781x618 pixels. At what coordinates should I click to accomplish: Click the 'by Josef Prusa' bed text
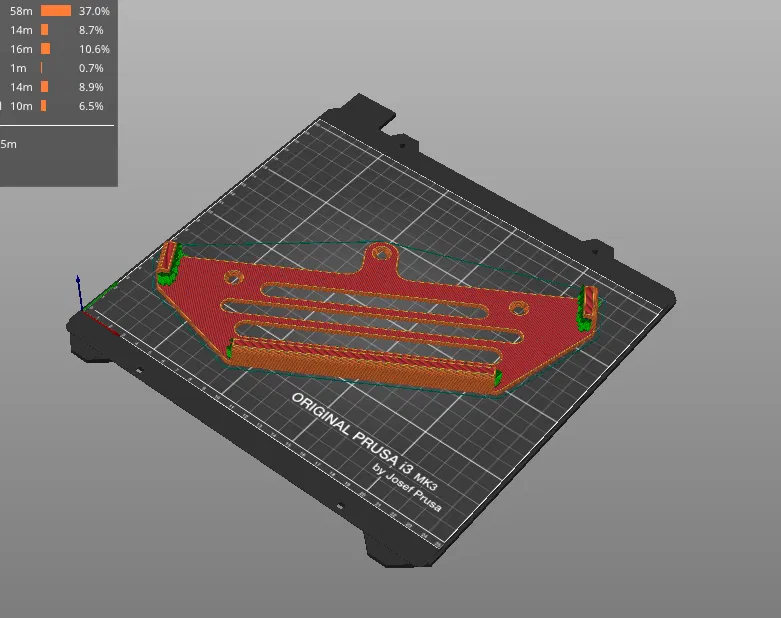point(407,488)
